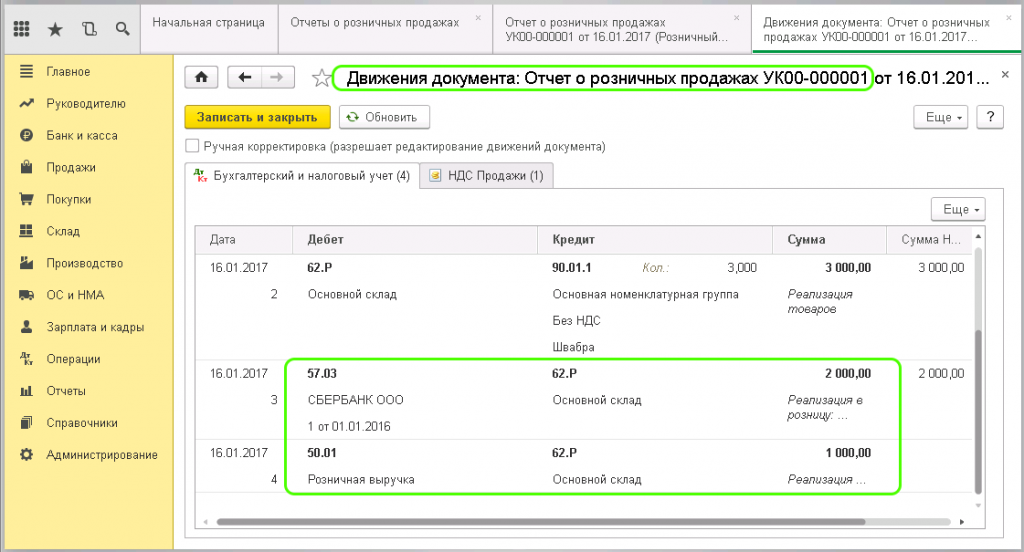Open the apps grid menu icon
Screen dimensions: 1024x552
21,29
